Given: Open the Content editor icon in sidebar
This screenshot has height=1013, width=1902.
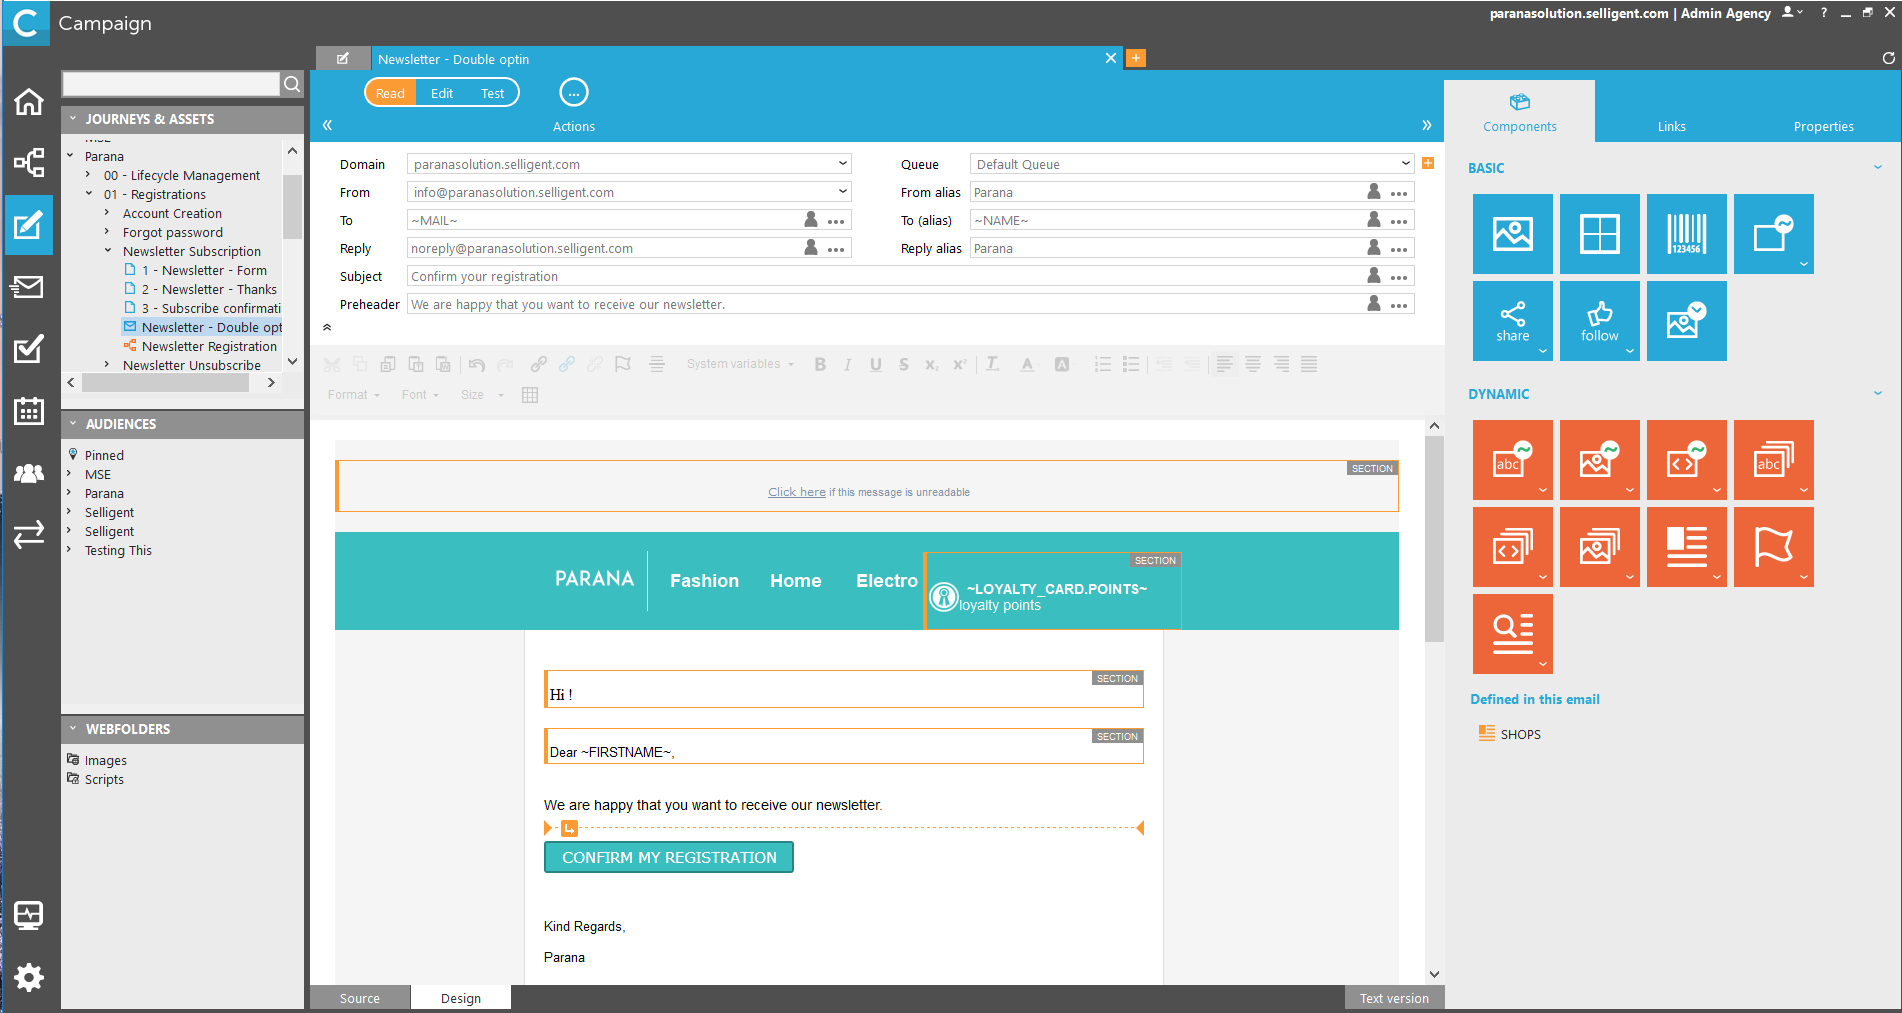Looking at the screenshot, I should 29,225.
